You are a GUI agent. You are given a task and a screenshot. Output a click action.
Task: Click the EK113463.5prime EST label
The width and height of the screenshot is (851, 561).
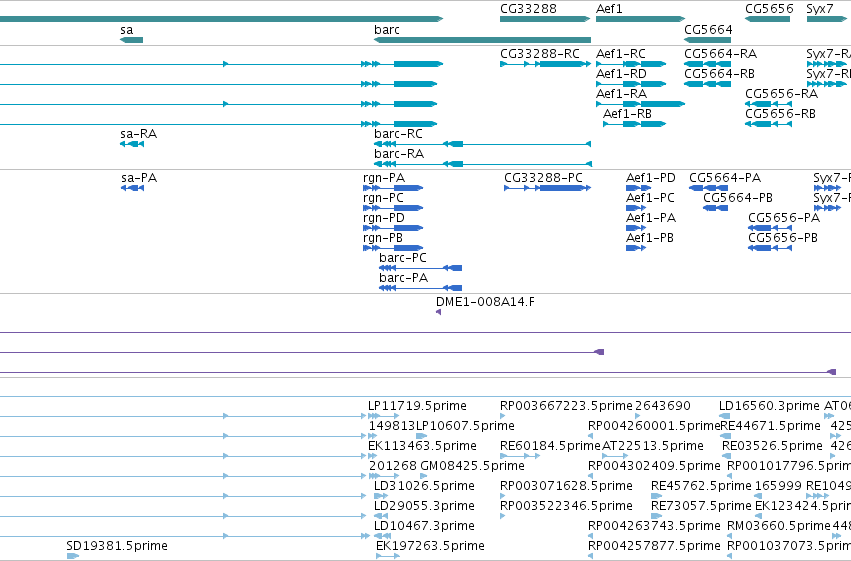422,446
